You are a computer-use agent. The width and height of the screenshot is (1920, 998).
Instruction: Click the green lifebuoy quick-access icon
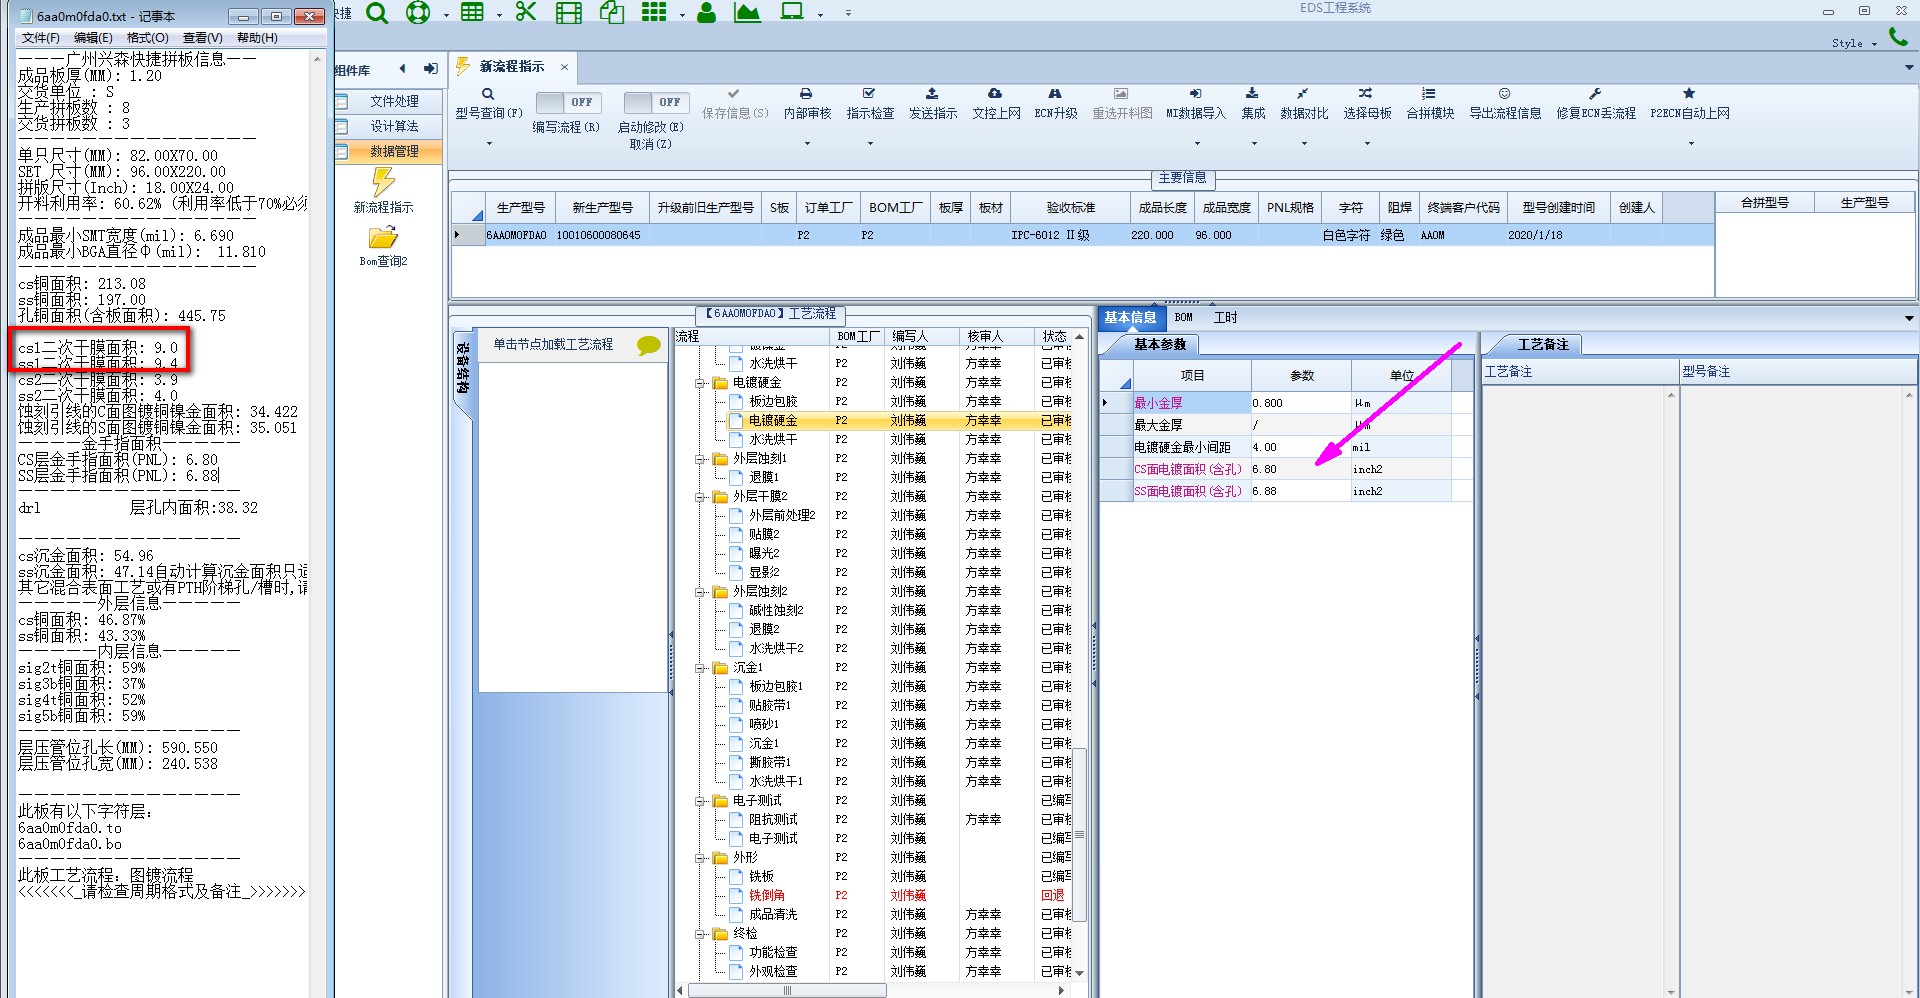point(418,12)
